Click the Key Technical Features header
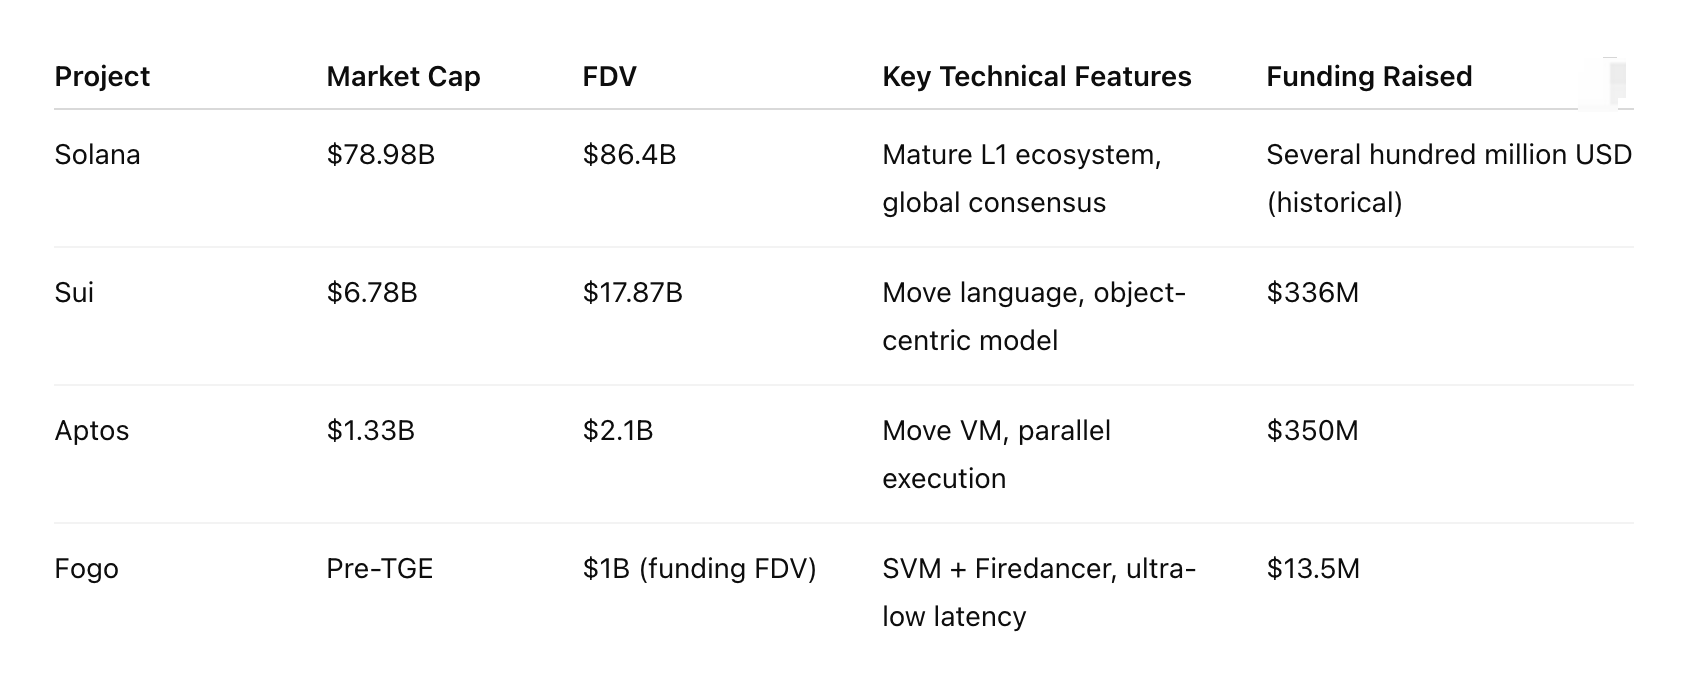Image resolution: width=1690 pixels, height=674 pixels. click(x=1036, y=77)
